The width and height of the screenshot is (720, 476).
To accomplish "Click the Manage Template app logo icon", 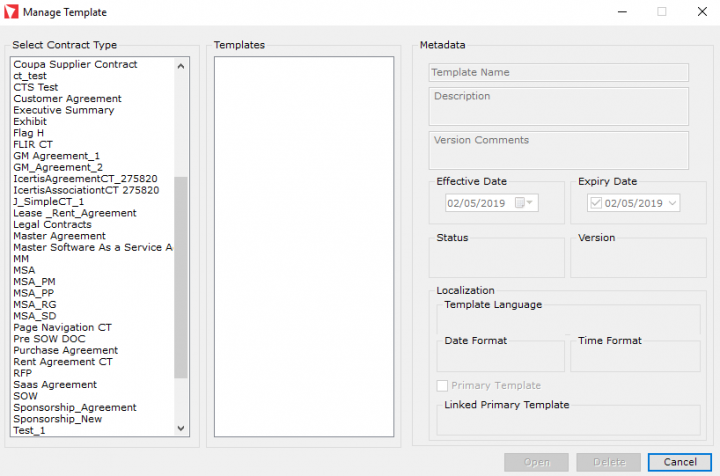I will (11, 12).
